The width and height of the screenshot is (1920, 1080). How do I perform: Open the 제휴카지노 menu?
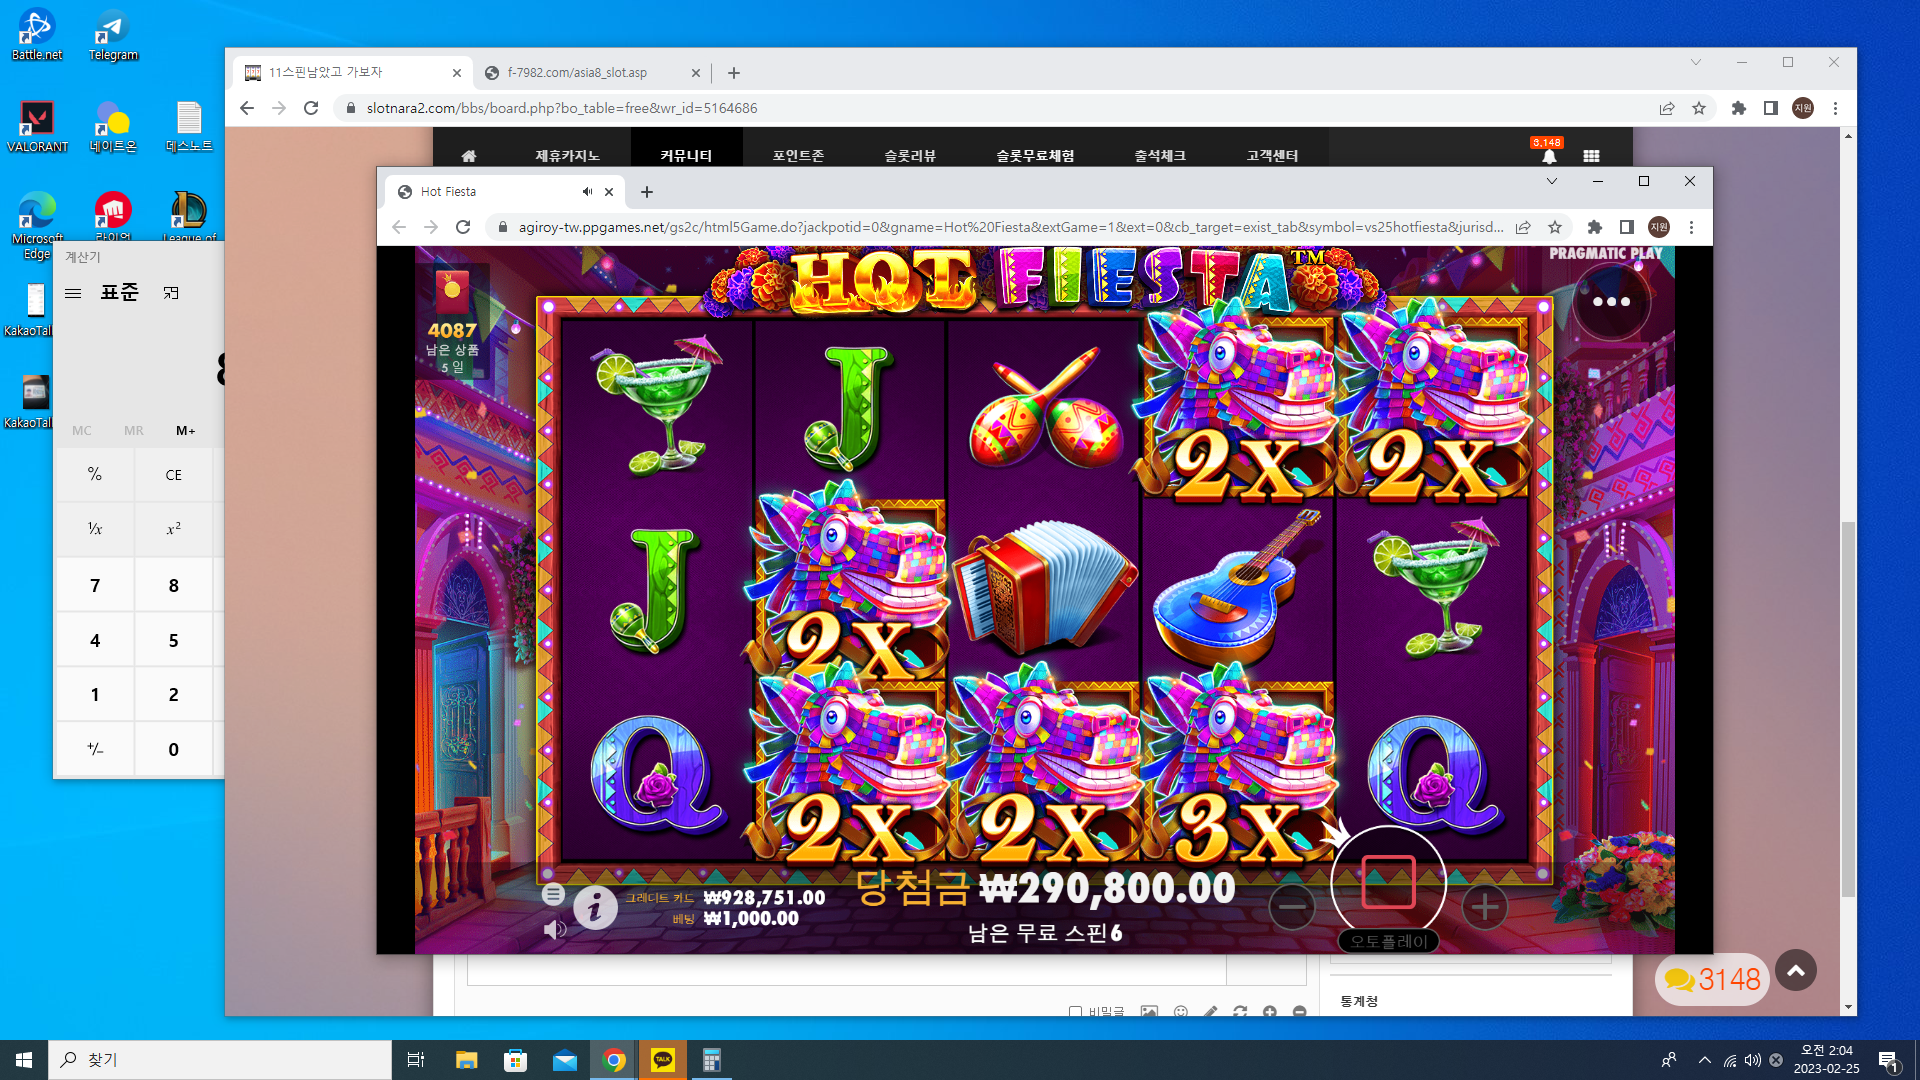[567, 156]
